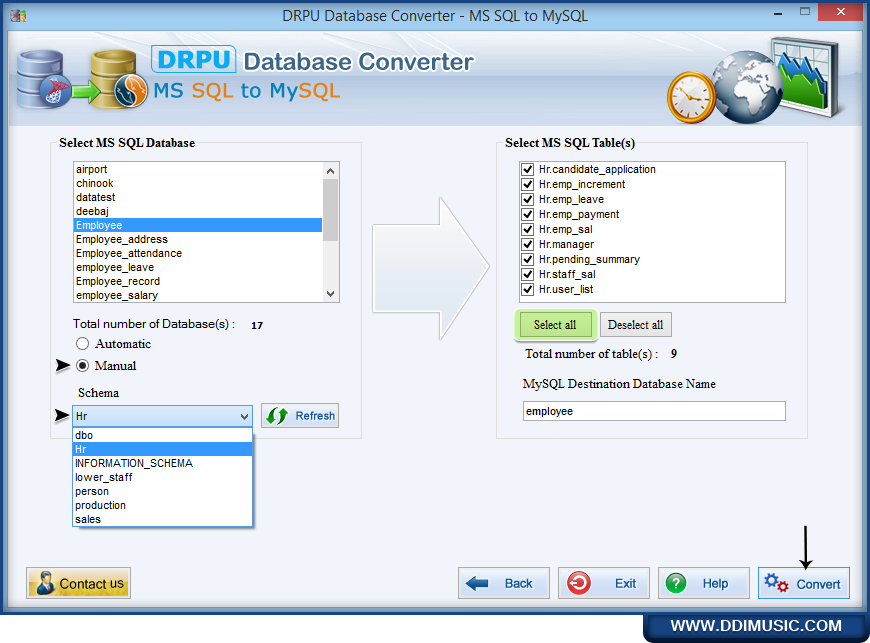
Task: Toggle the Hr.manager checkbox
Action: 528,244
